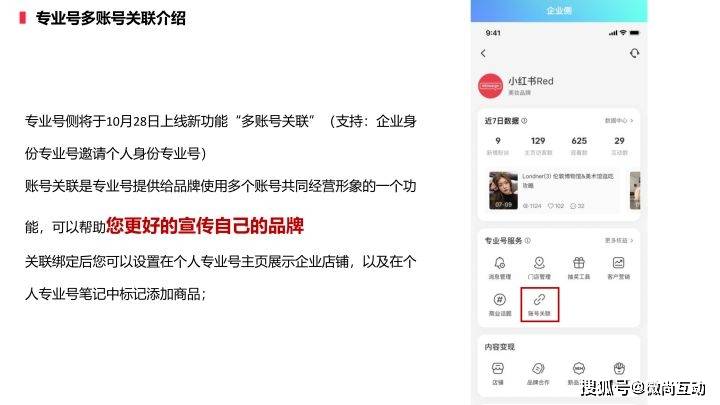Select the 企业侧 tab header

[x=559, y=11]
